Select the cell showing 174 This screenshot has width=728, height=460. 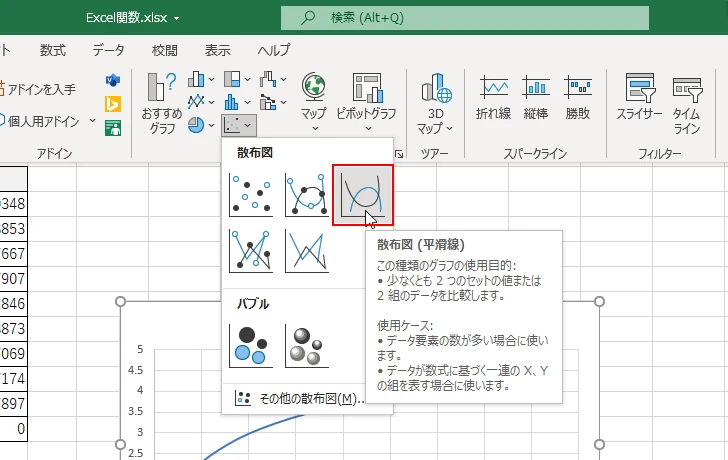[13, 378]
